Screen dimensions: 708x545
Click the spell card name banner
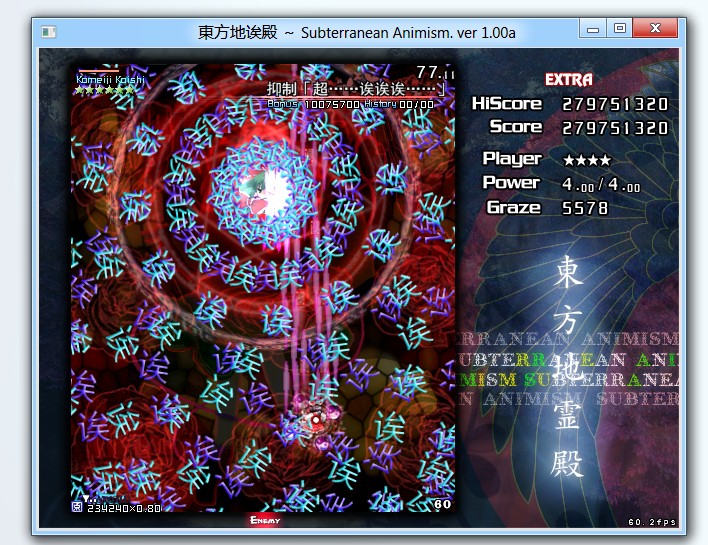point(355,89)
